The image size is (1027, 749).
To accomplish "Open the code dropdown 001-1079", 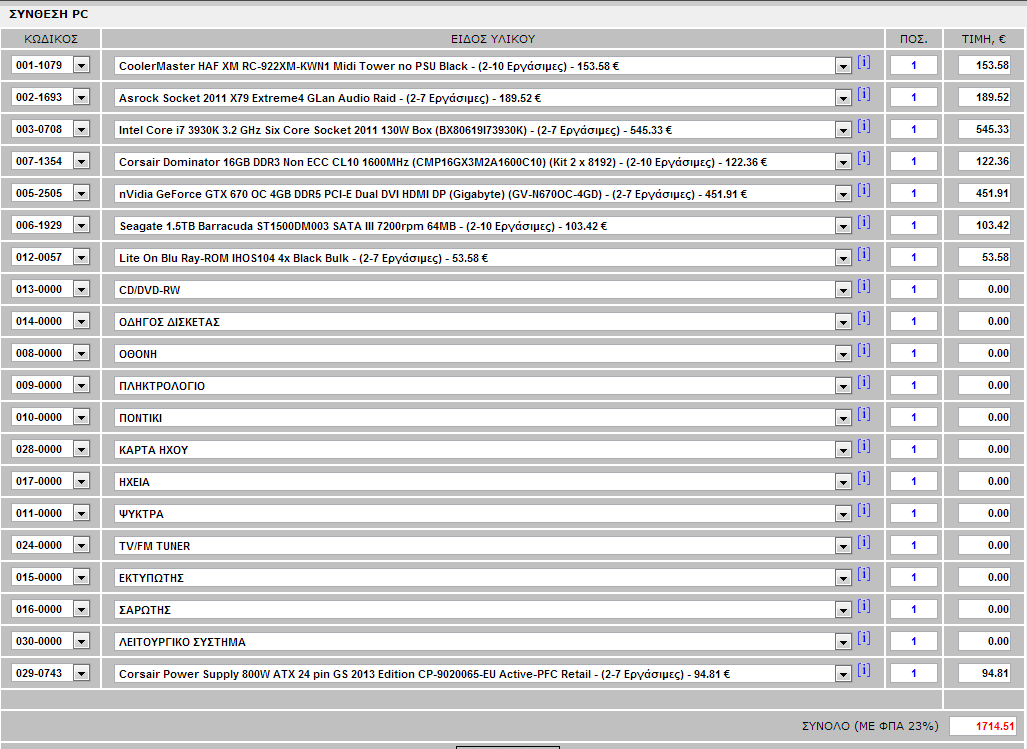I will (x=81, y=65).
